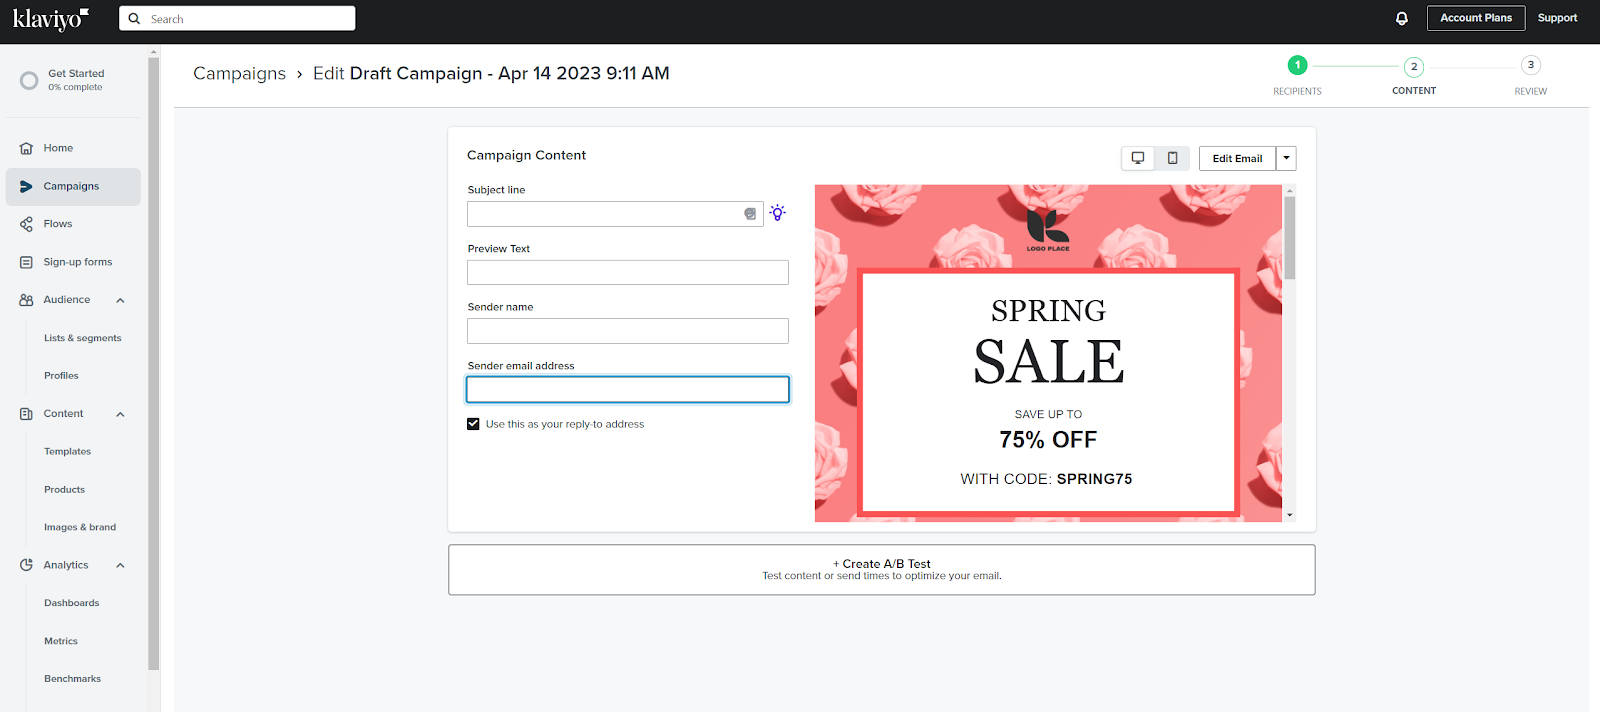Click the emoji icon in subject line
This screenshot has width=1600, height=712.
(750, 214)
